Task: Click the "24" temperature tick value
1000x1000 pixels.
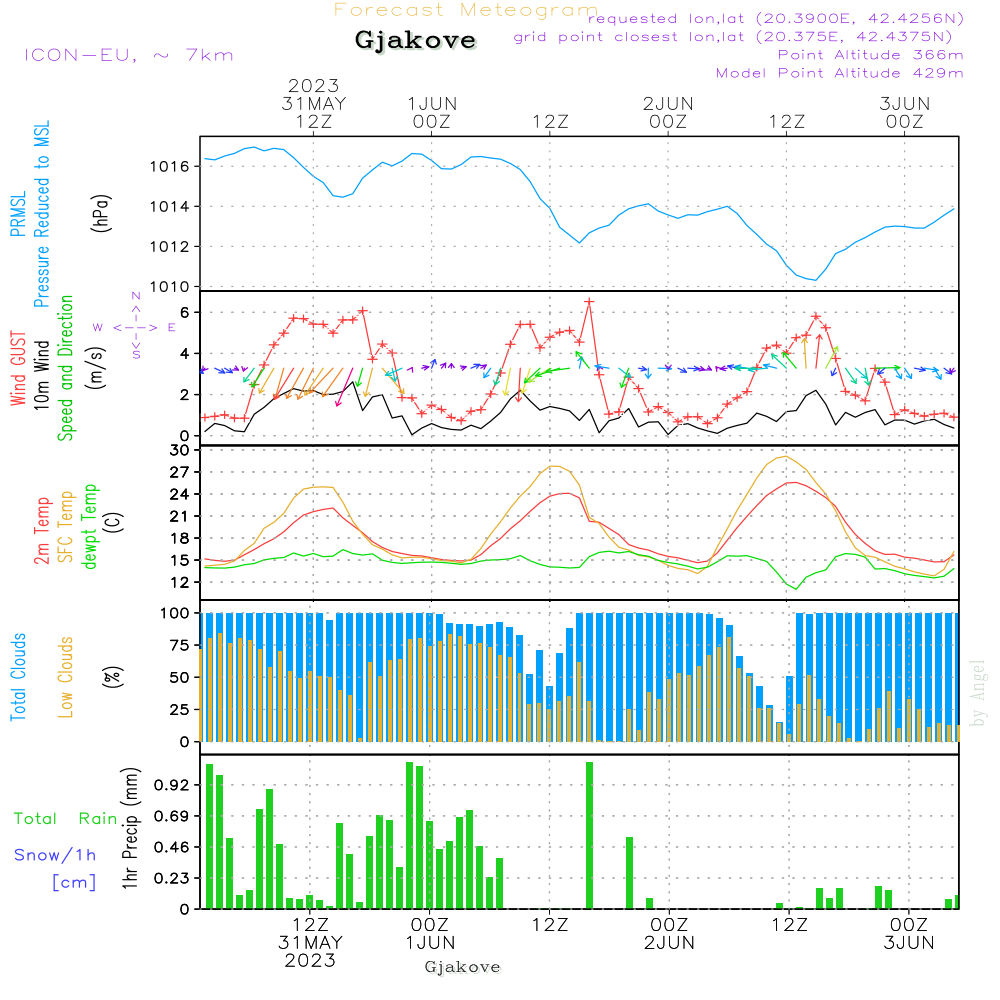Action: coord(180,494)
